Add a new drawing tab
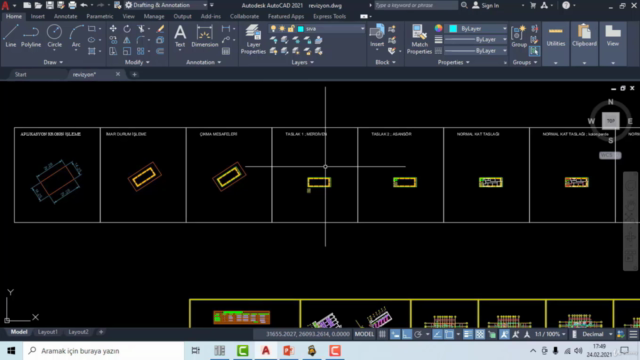Viewport: 640px width, 360px height. (x=134, y=74)
